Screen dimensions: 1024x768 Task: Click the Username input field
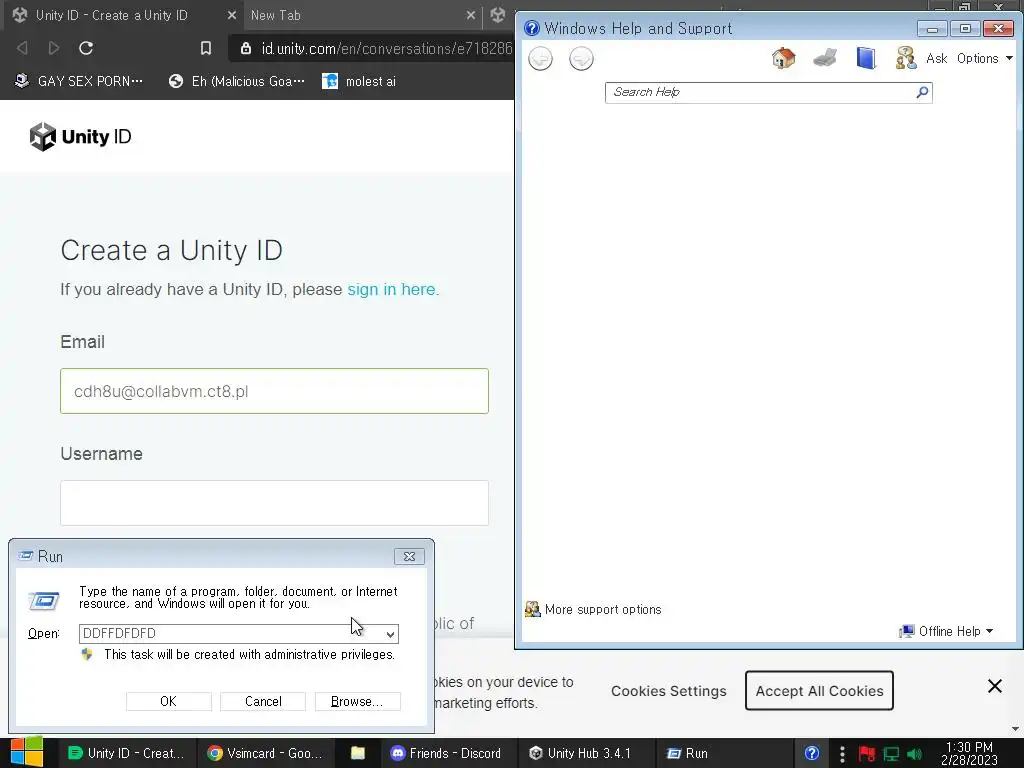(274, 503)
